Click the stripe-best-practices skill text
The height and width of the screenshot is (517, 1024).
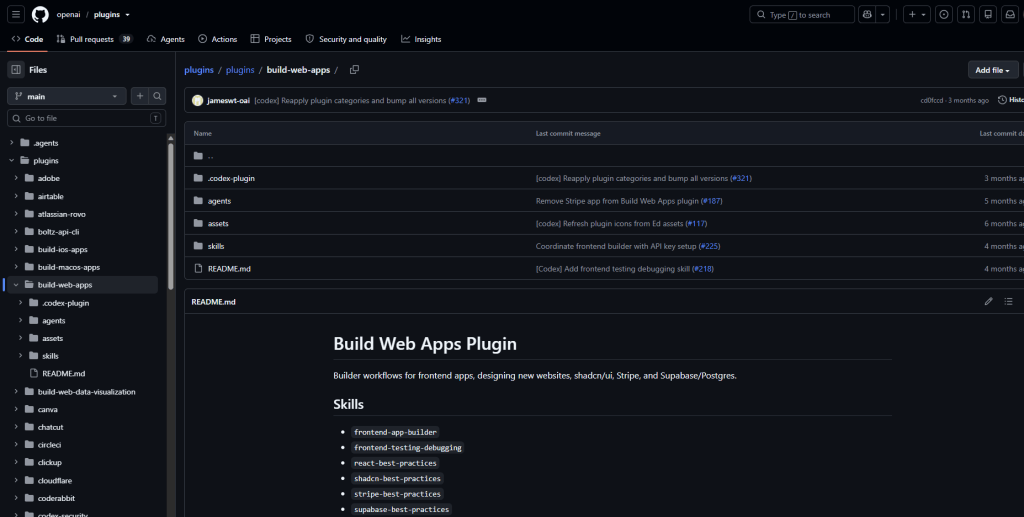pyautogui.click(x=397, y=494)
